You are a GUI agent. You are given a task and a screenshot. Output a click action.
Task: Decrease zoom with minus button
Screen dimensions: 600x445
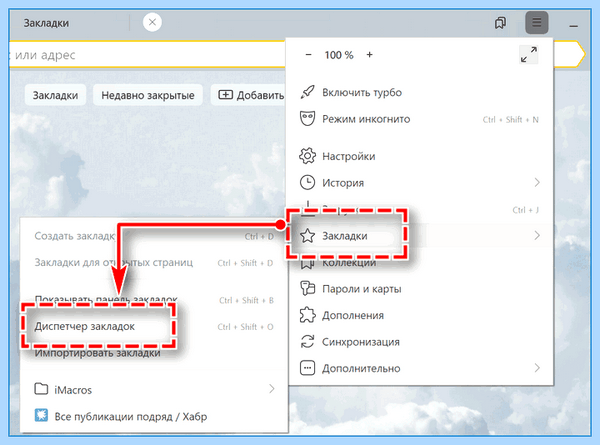click(x=308, y=55)
